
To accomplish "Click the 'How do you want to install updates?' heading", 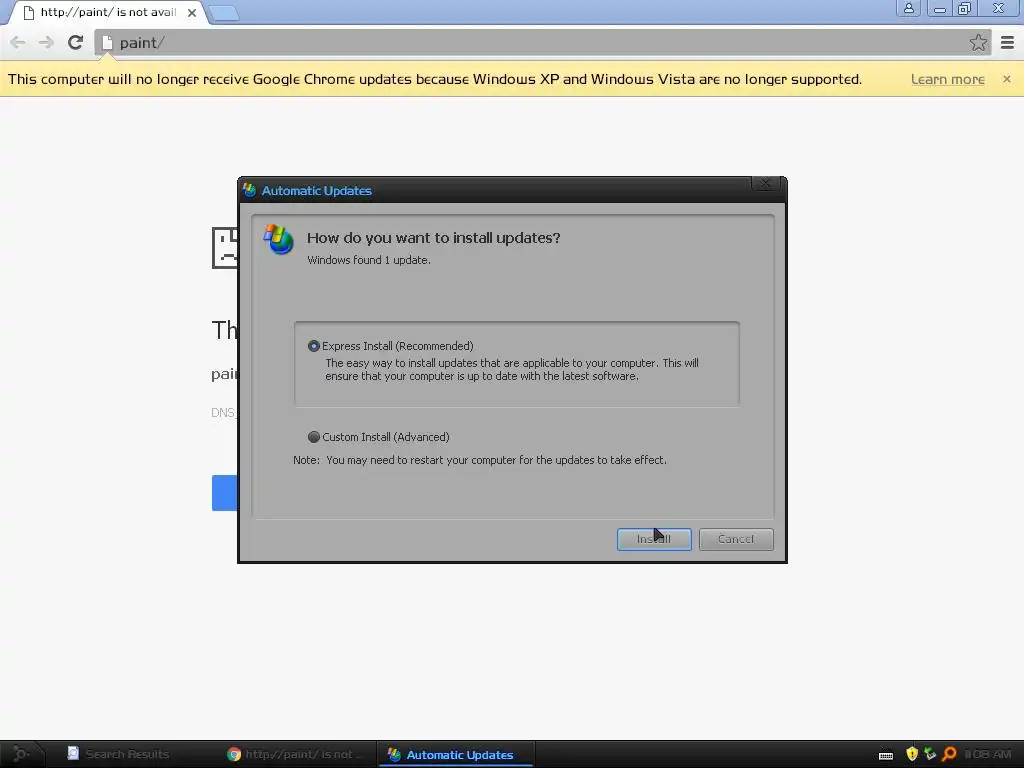I will [434, 238].
